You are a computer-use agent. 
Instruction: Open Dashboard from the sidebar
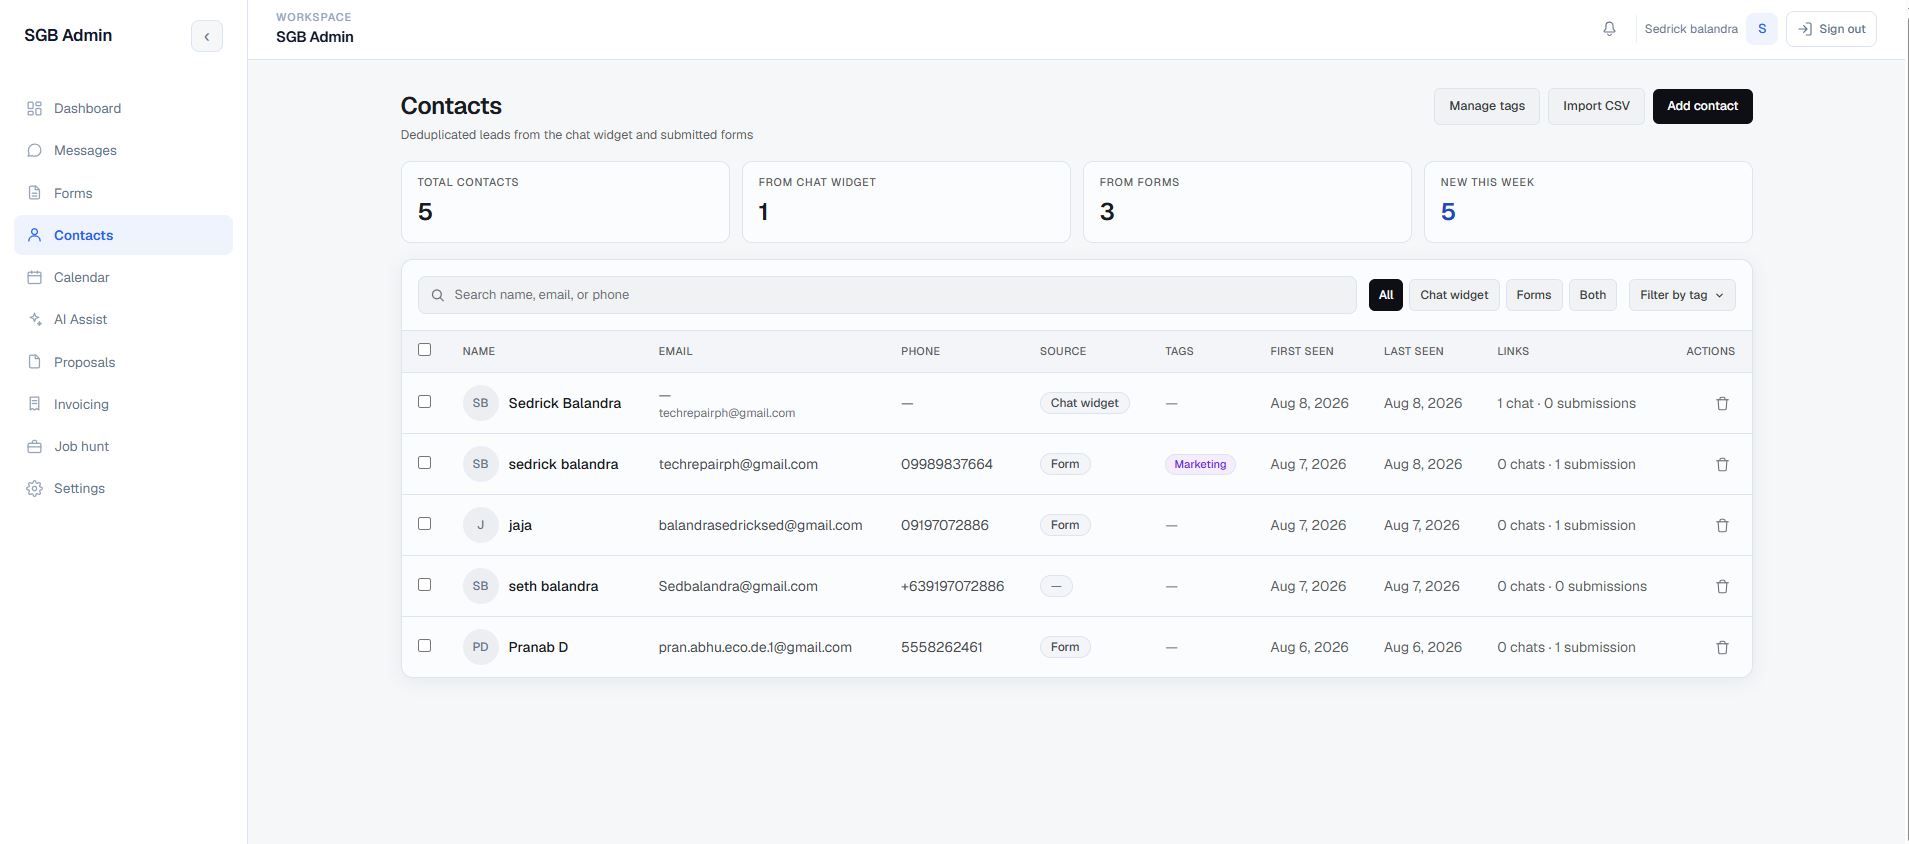pos(123,108)
